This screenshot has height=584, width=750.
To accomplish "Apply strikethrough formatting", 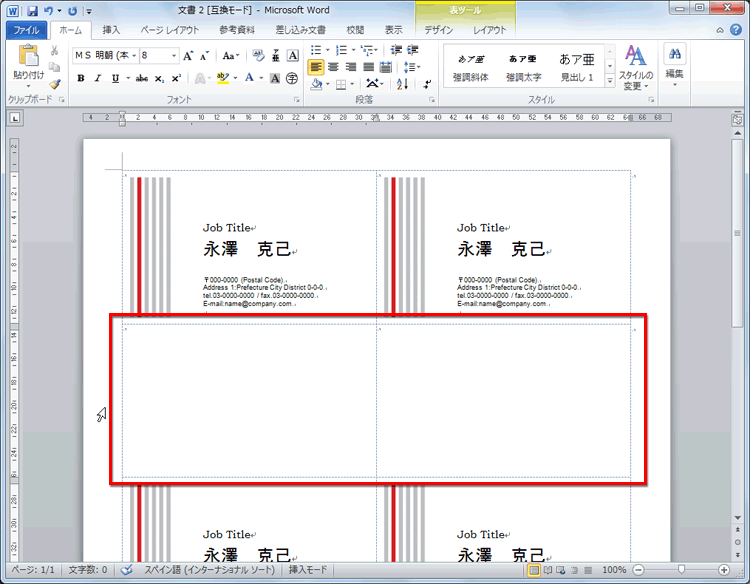I will [x=142, y=78].
